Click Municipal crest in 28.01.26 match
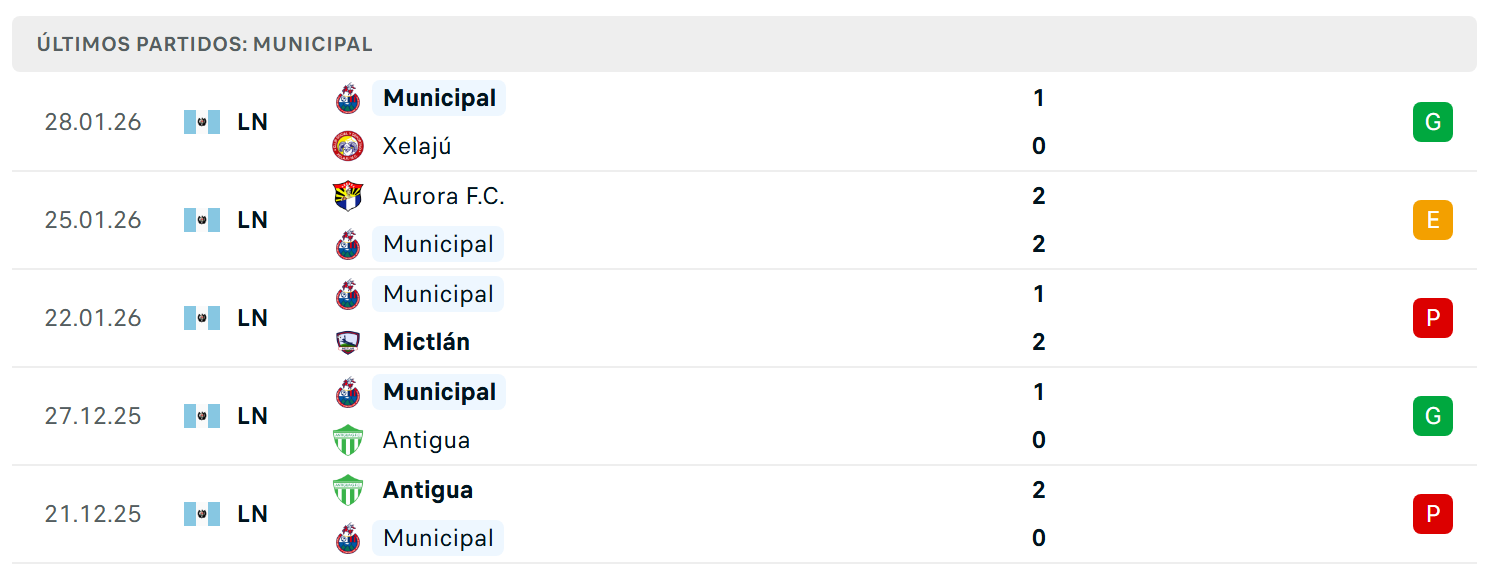Screen dimensions: 1492x581 point(348,98)
